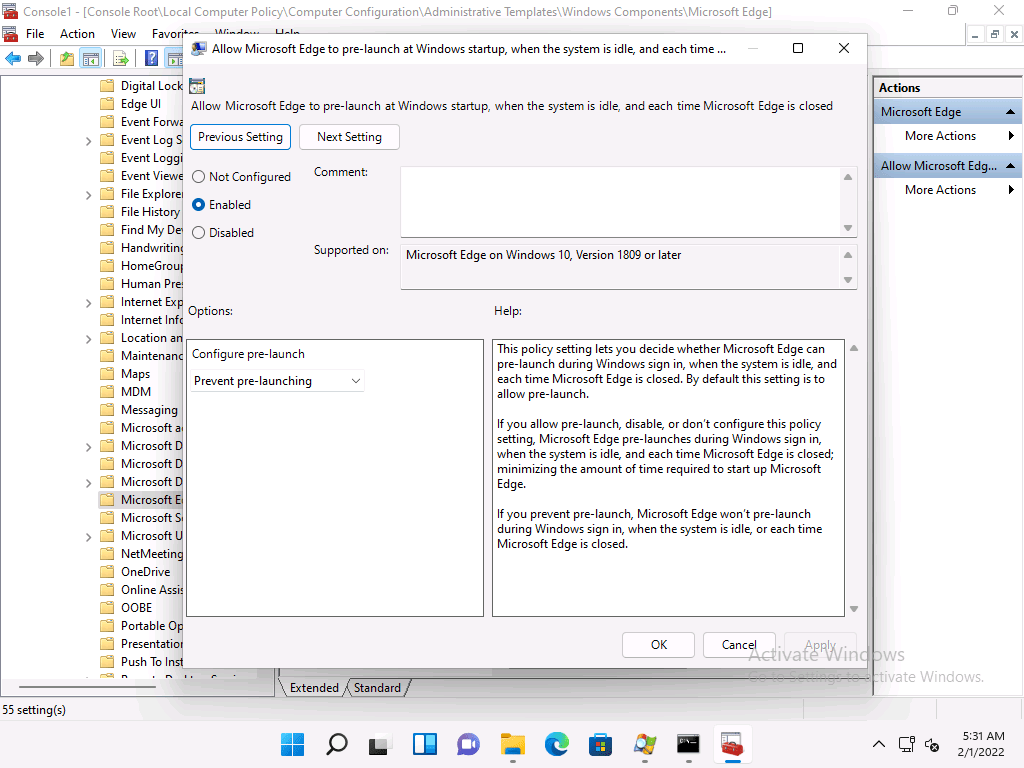The image size is (1024, 768).
Task: Select the Enabled radio button
Action: (198, 205)
